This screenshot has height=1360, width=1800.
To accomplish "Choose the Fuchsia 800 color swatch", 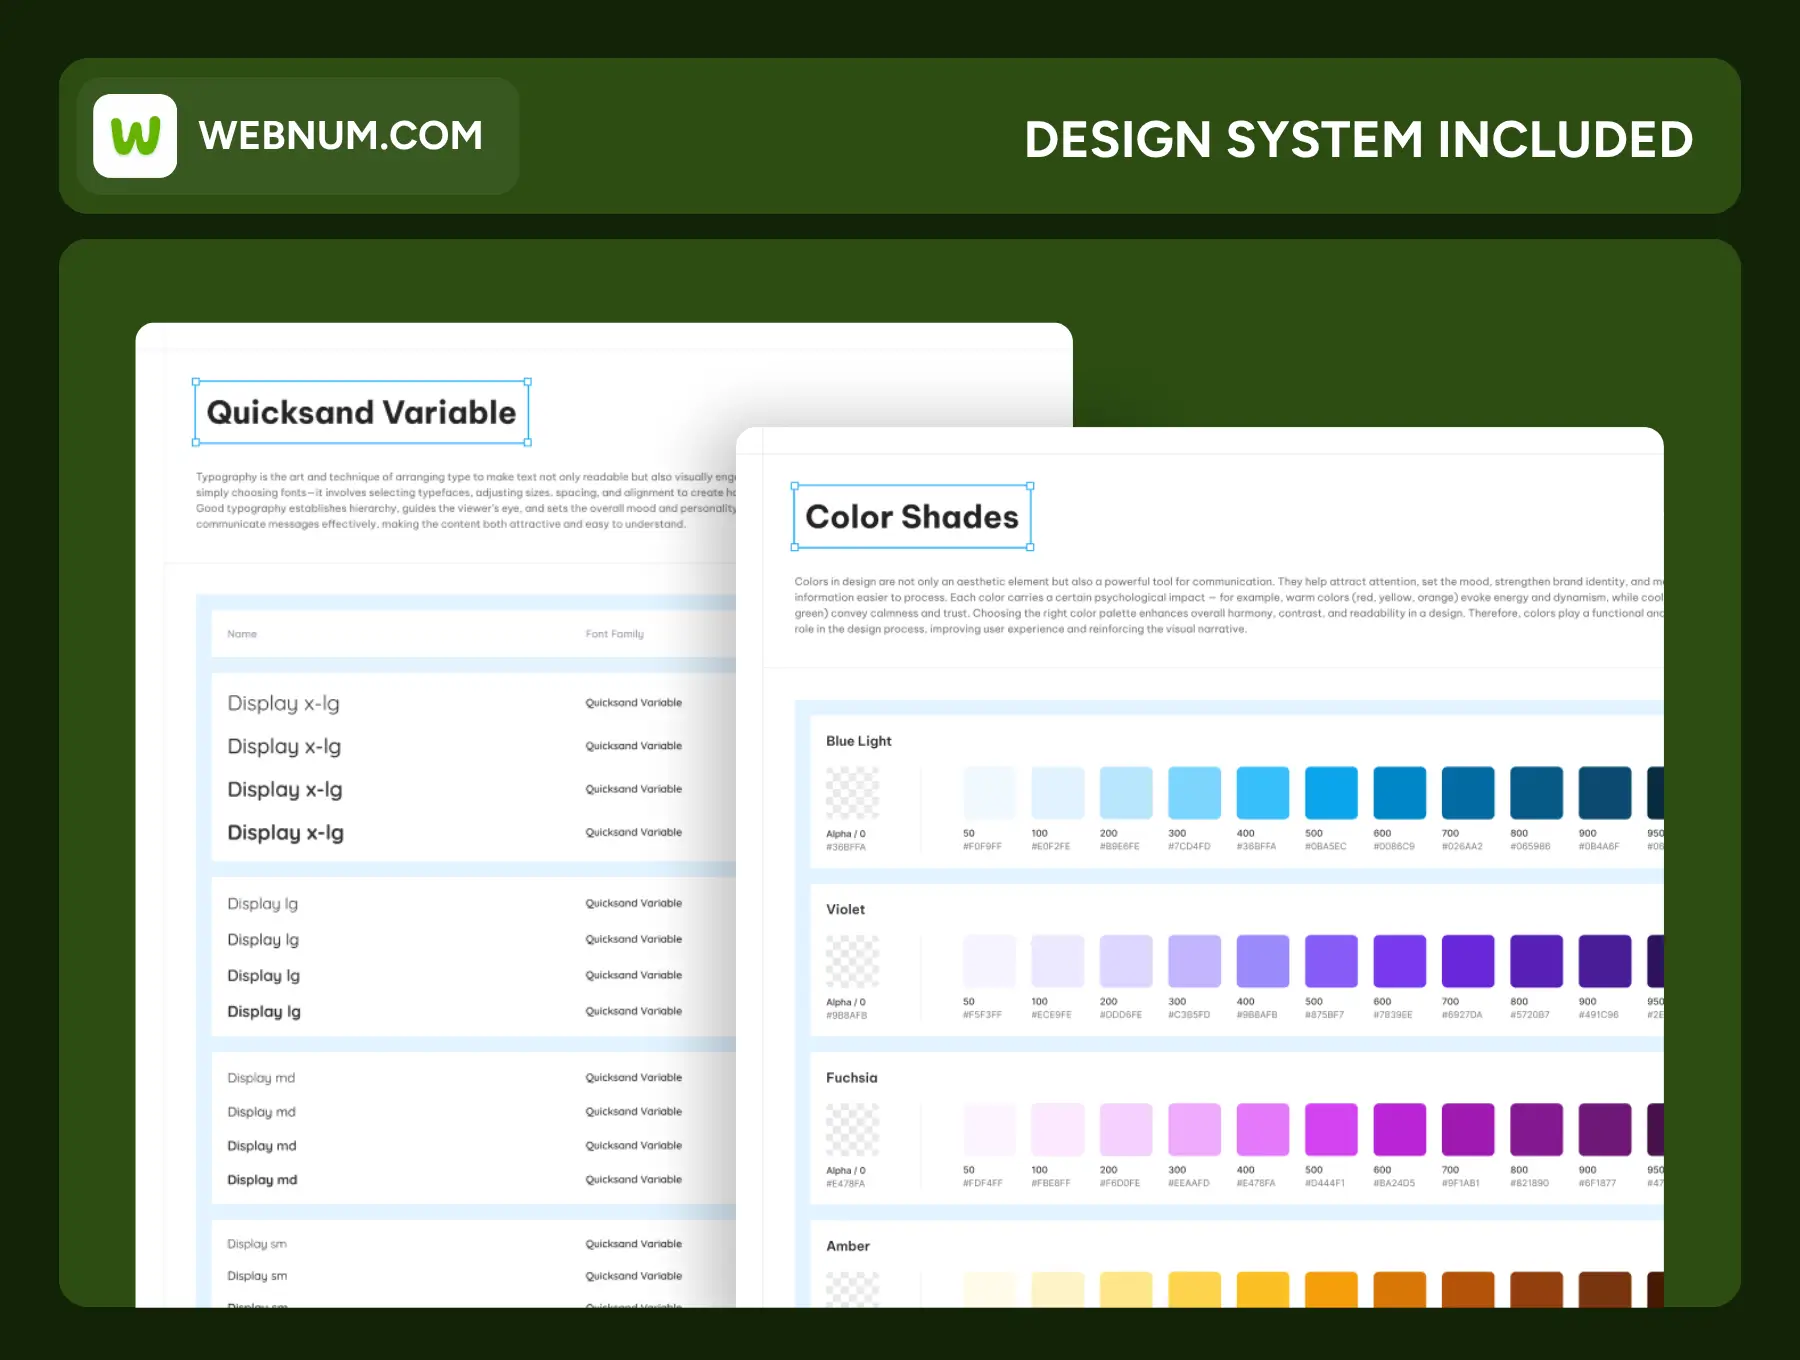I will pyautogui.click(x=1536, y=1129).
